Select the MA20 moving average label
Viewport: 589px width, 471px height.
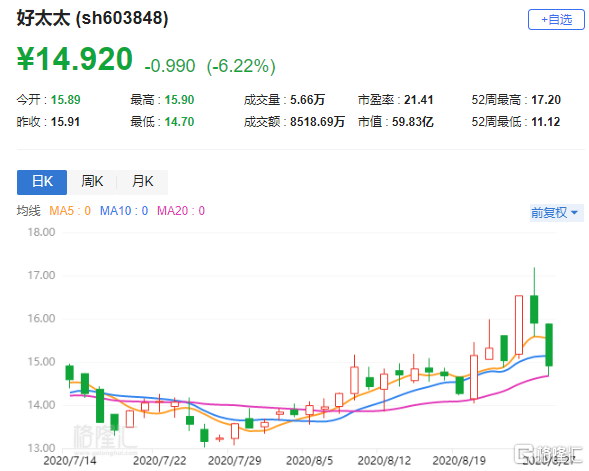point(181,211)
